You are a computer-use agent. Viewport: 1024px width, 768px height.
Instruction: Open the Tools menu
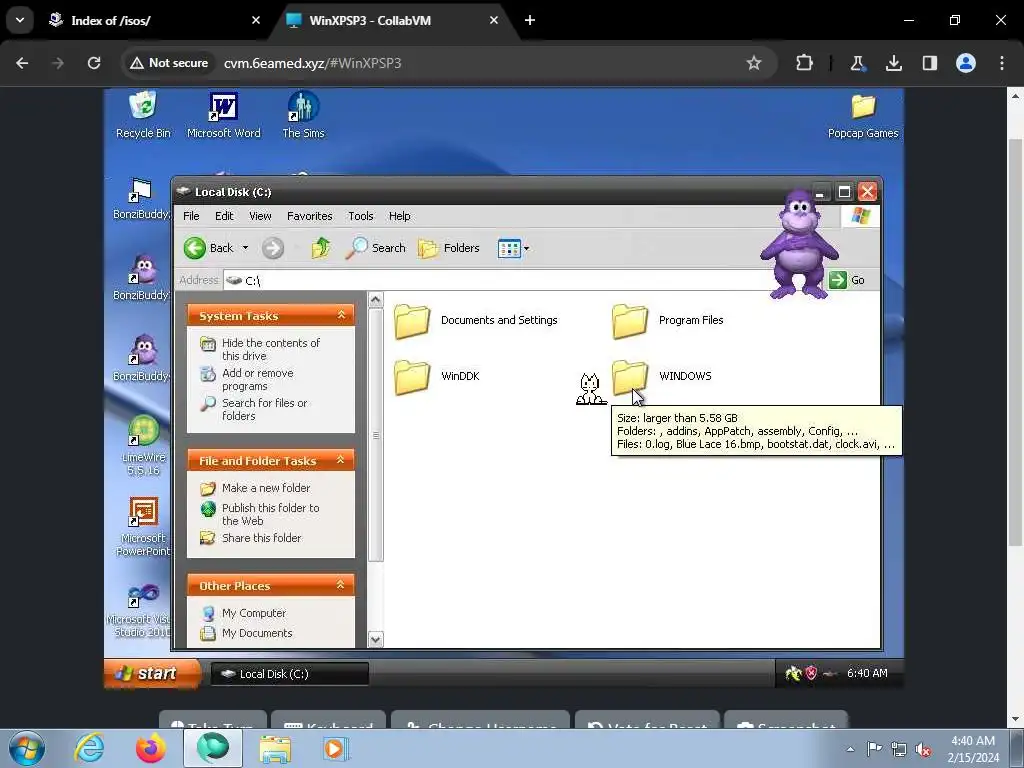tap(360, 216)
